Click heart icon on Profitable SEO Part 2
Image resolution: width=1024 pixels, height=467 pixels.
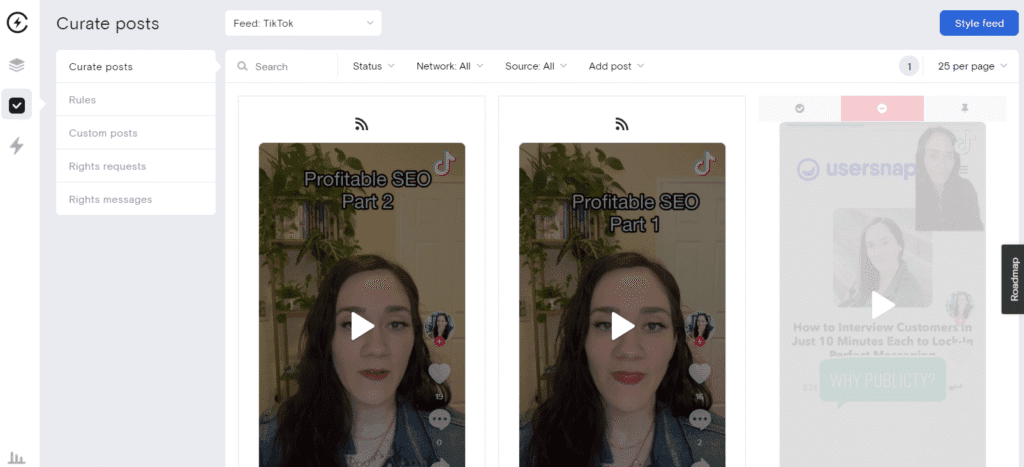440,374
